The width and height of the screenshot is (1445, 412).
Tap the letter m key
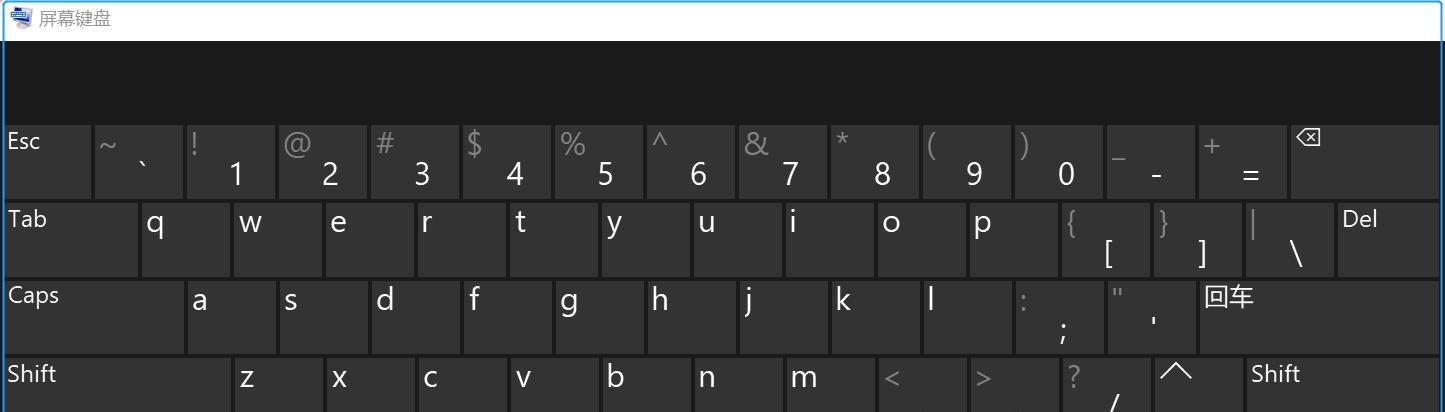coord(830,385)
